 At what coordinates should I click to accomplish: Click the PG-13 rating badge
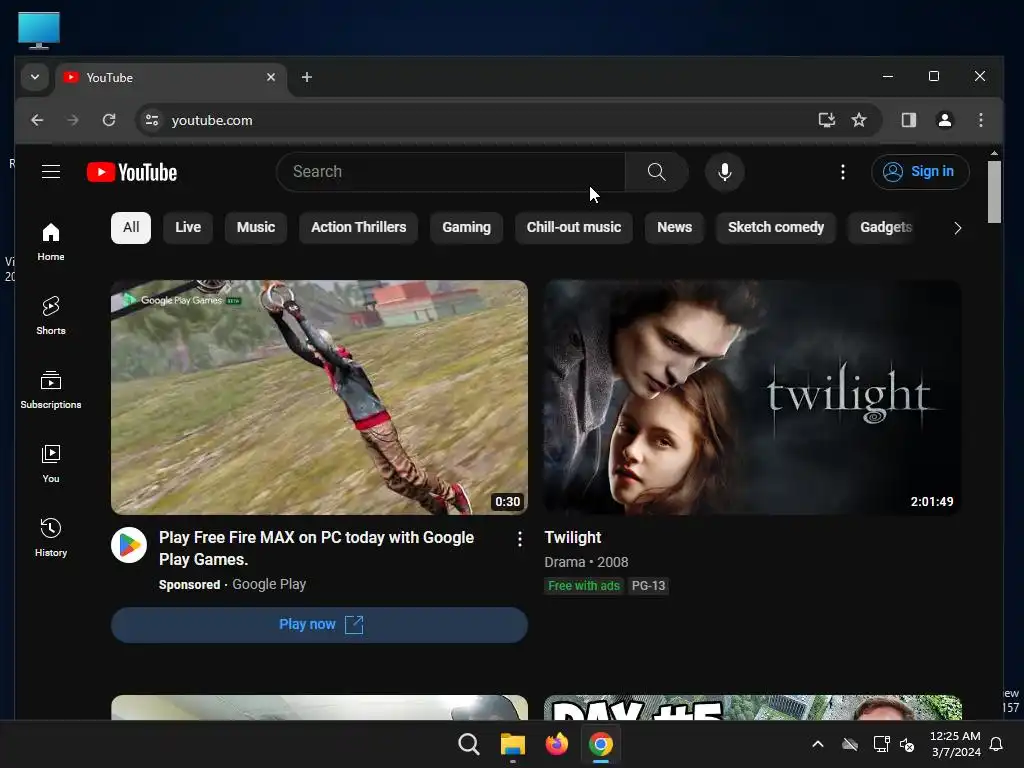pos(648,586)
